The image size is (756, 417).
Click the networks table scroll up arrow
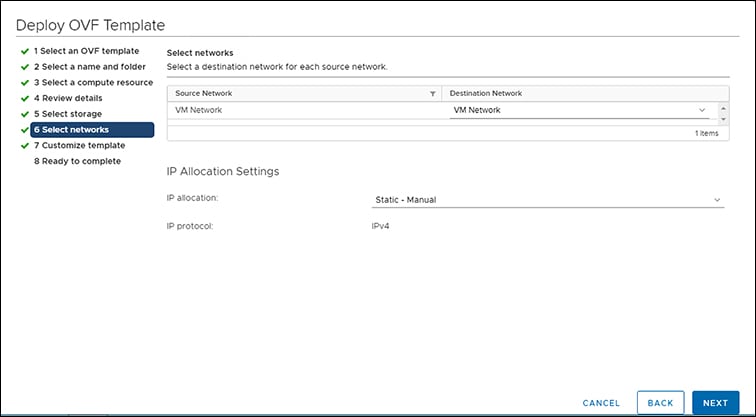tap(723, 108)
